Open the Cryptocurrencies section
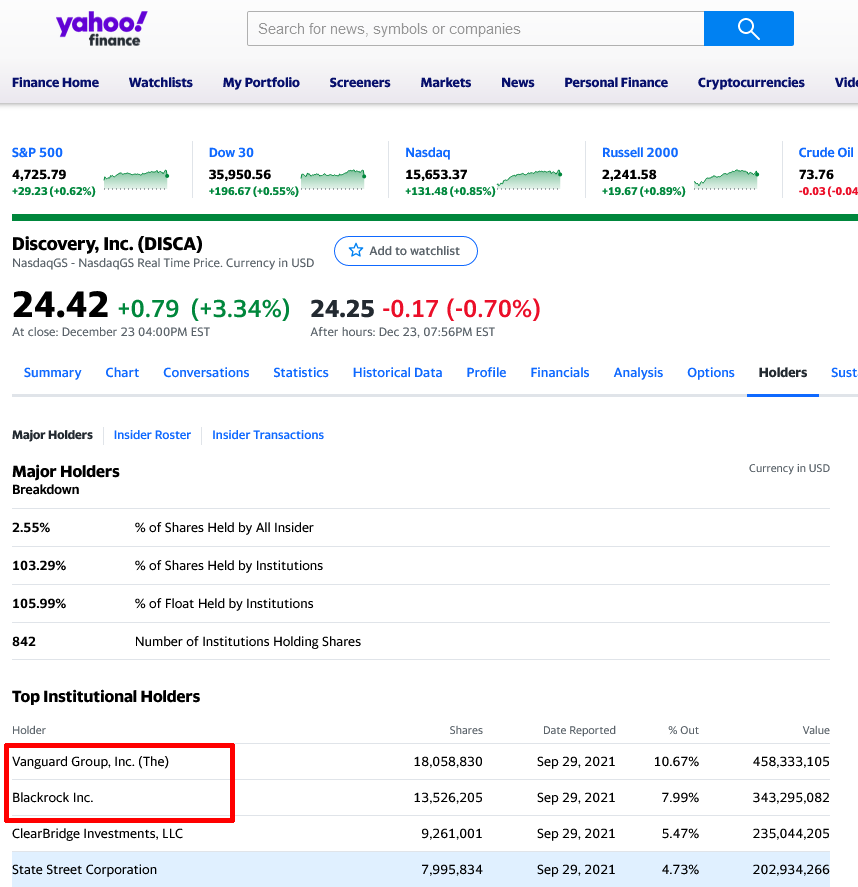 click(x=751, y=83)
